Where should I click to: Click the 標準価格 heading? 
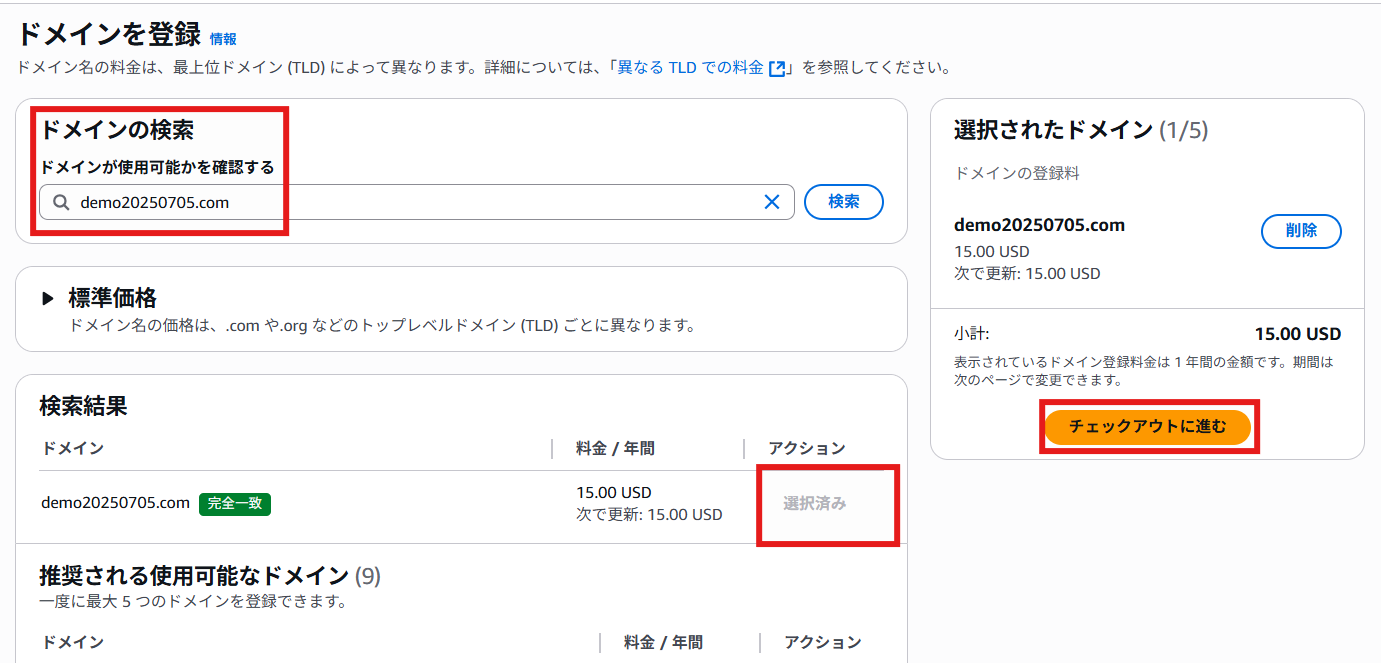(x=112, y=298)
